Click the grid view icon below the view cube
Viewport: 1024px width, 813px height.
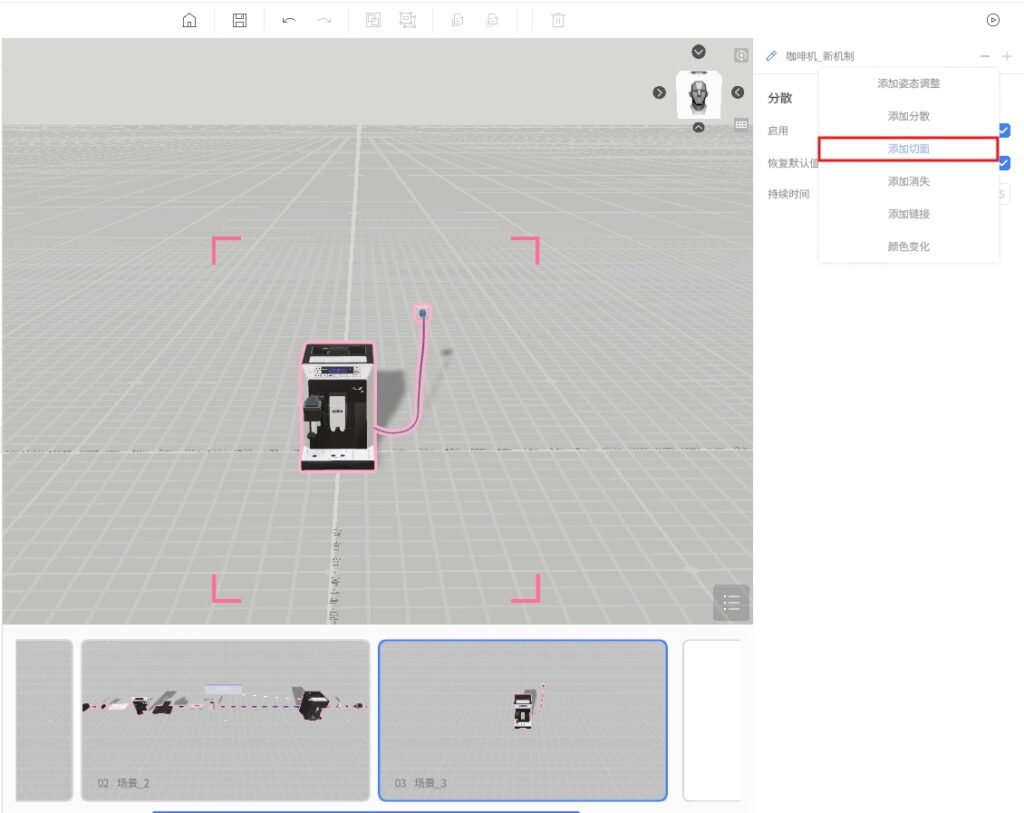(741, 125)
